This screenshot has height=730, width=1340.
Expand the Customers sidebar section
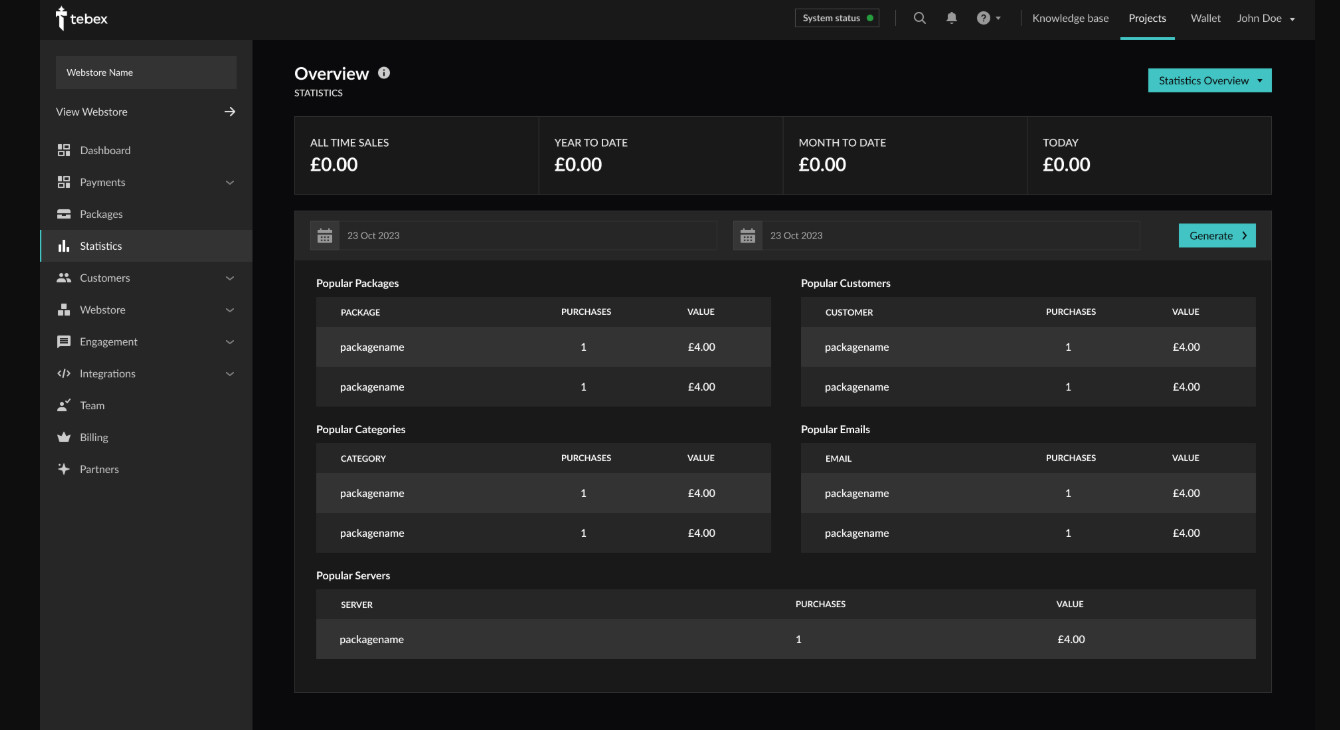145,278
